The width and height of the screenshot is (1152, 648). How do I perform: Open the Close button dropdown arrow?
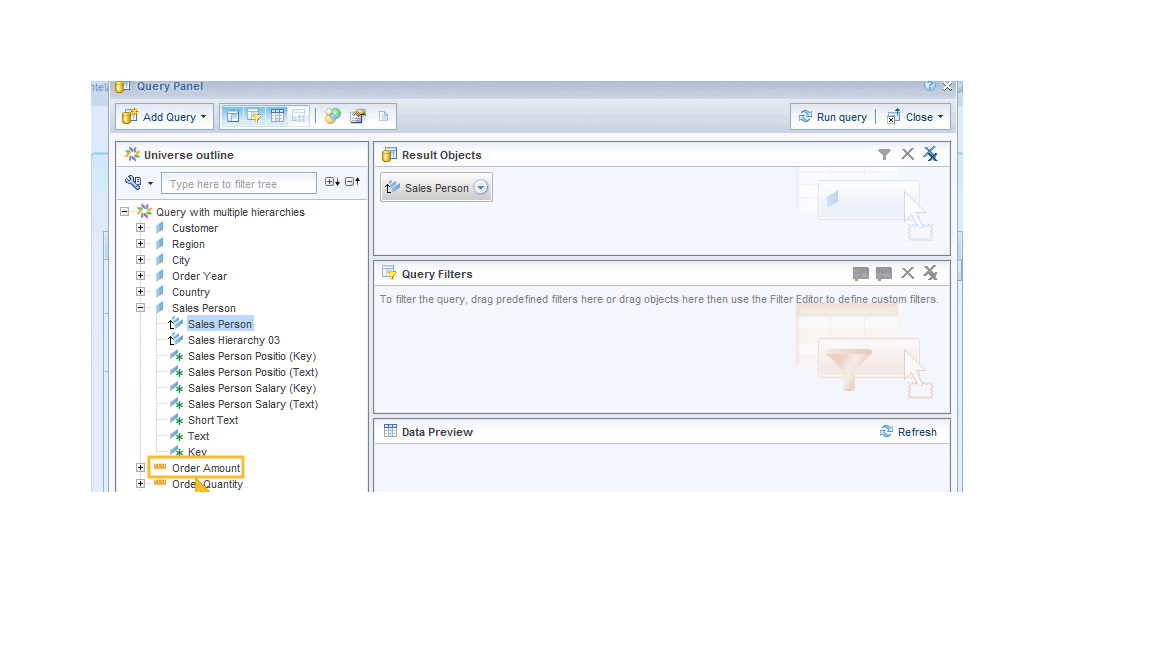939,116
